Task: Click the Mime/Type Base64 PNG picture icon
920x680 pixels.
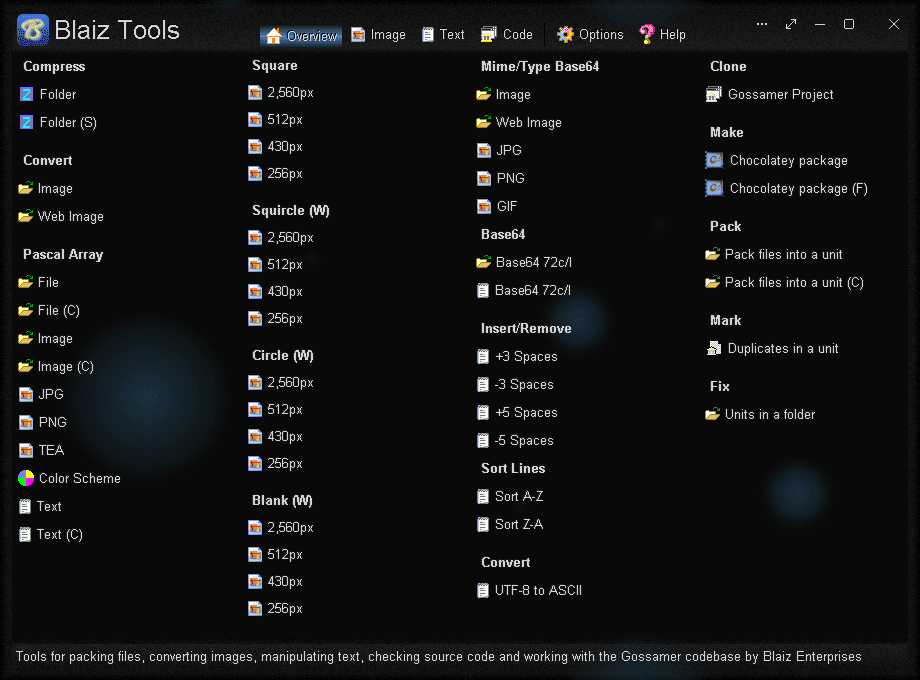Action: point(483,178)
